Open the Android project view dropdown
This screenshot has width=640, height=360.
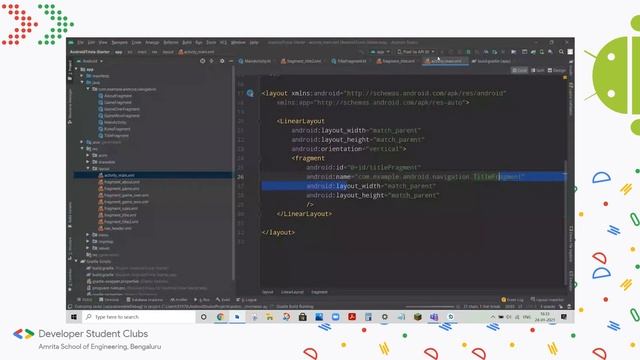pos(90,61)
